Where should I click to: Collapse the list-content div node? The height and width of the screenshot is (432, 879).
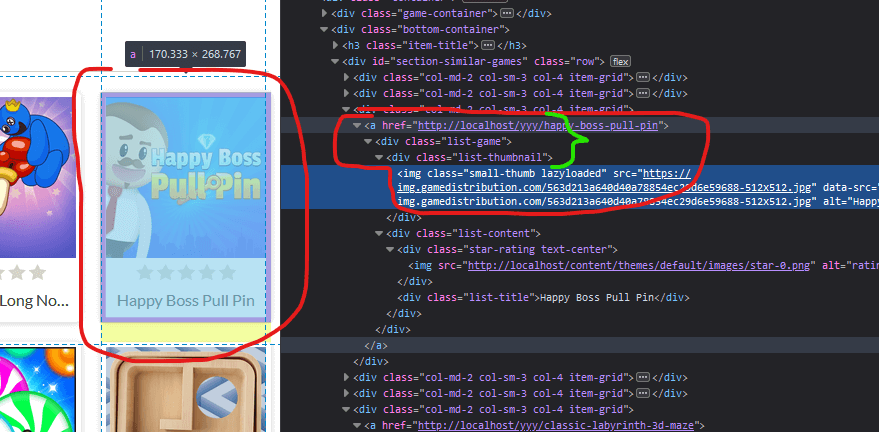[379, 233]
